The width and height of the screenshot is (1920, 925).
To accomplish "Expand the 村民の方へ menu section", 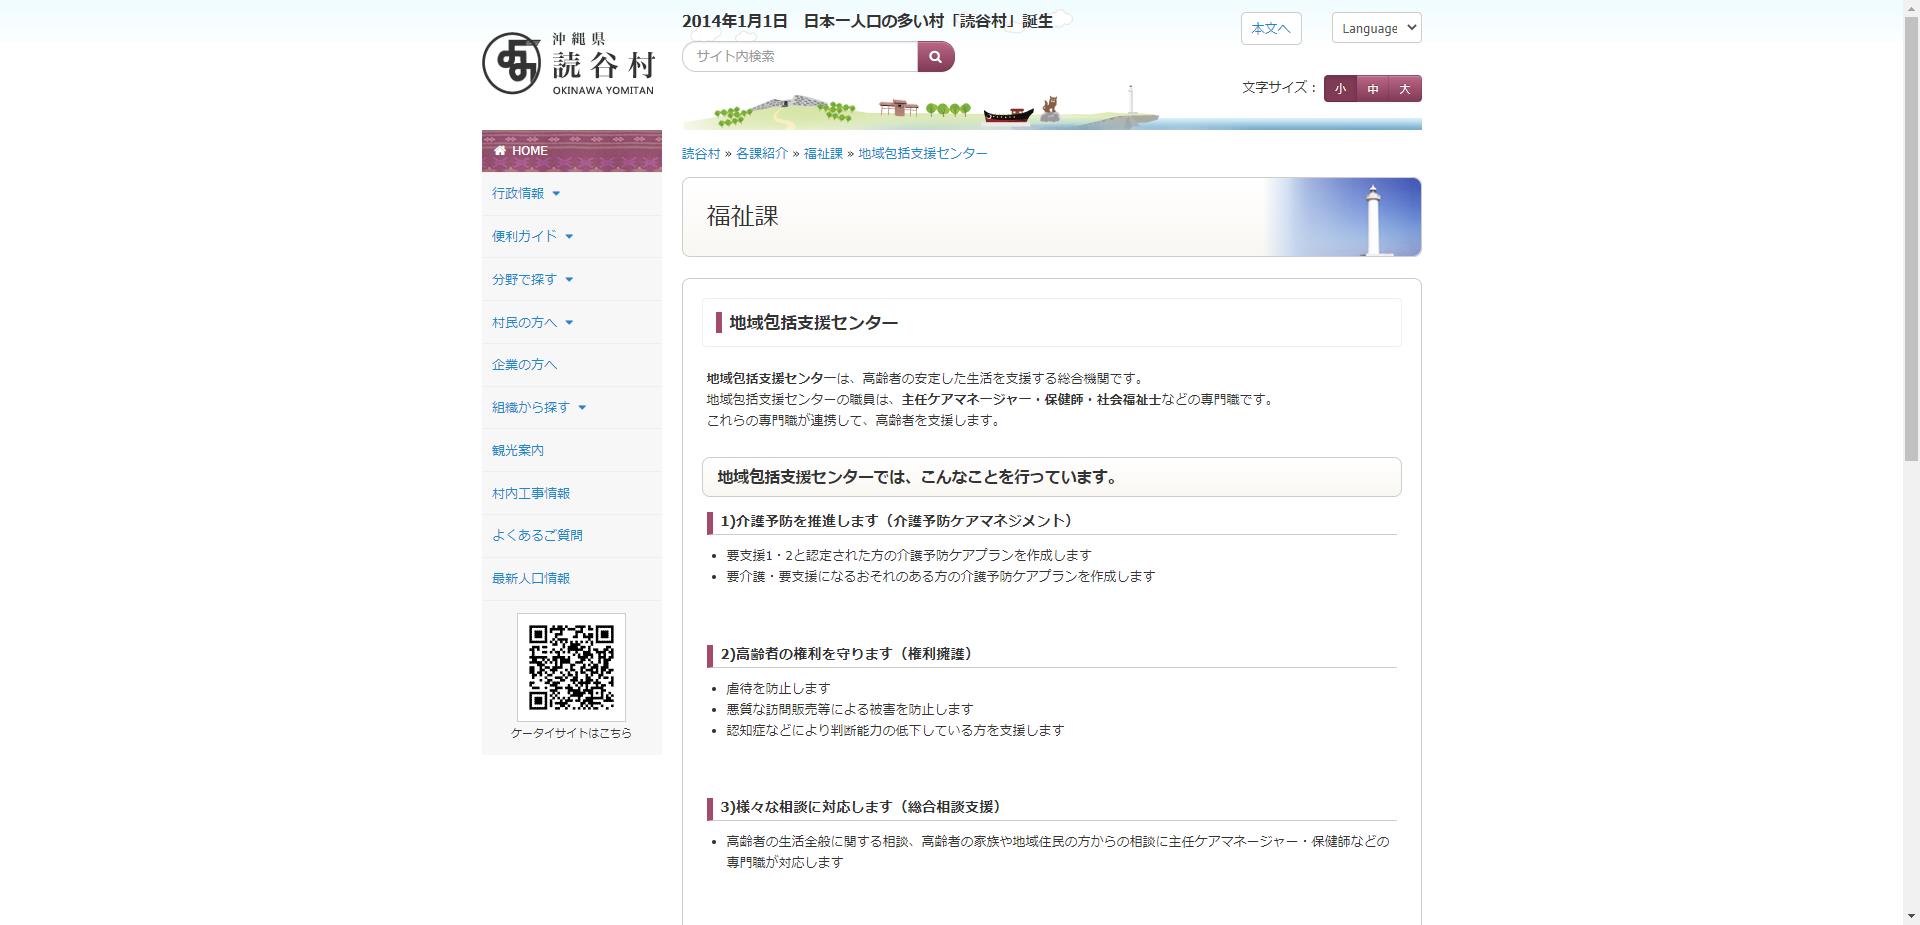I will [524, 322].
